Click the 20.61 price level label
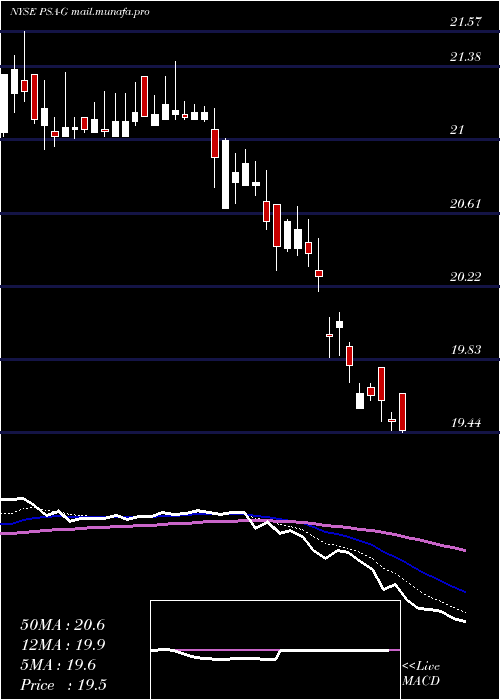Screen dimensions: 500x700 [466, 204]
